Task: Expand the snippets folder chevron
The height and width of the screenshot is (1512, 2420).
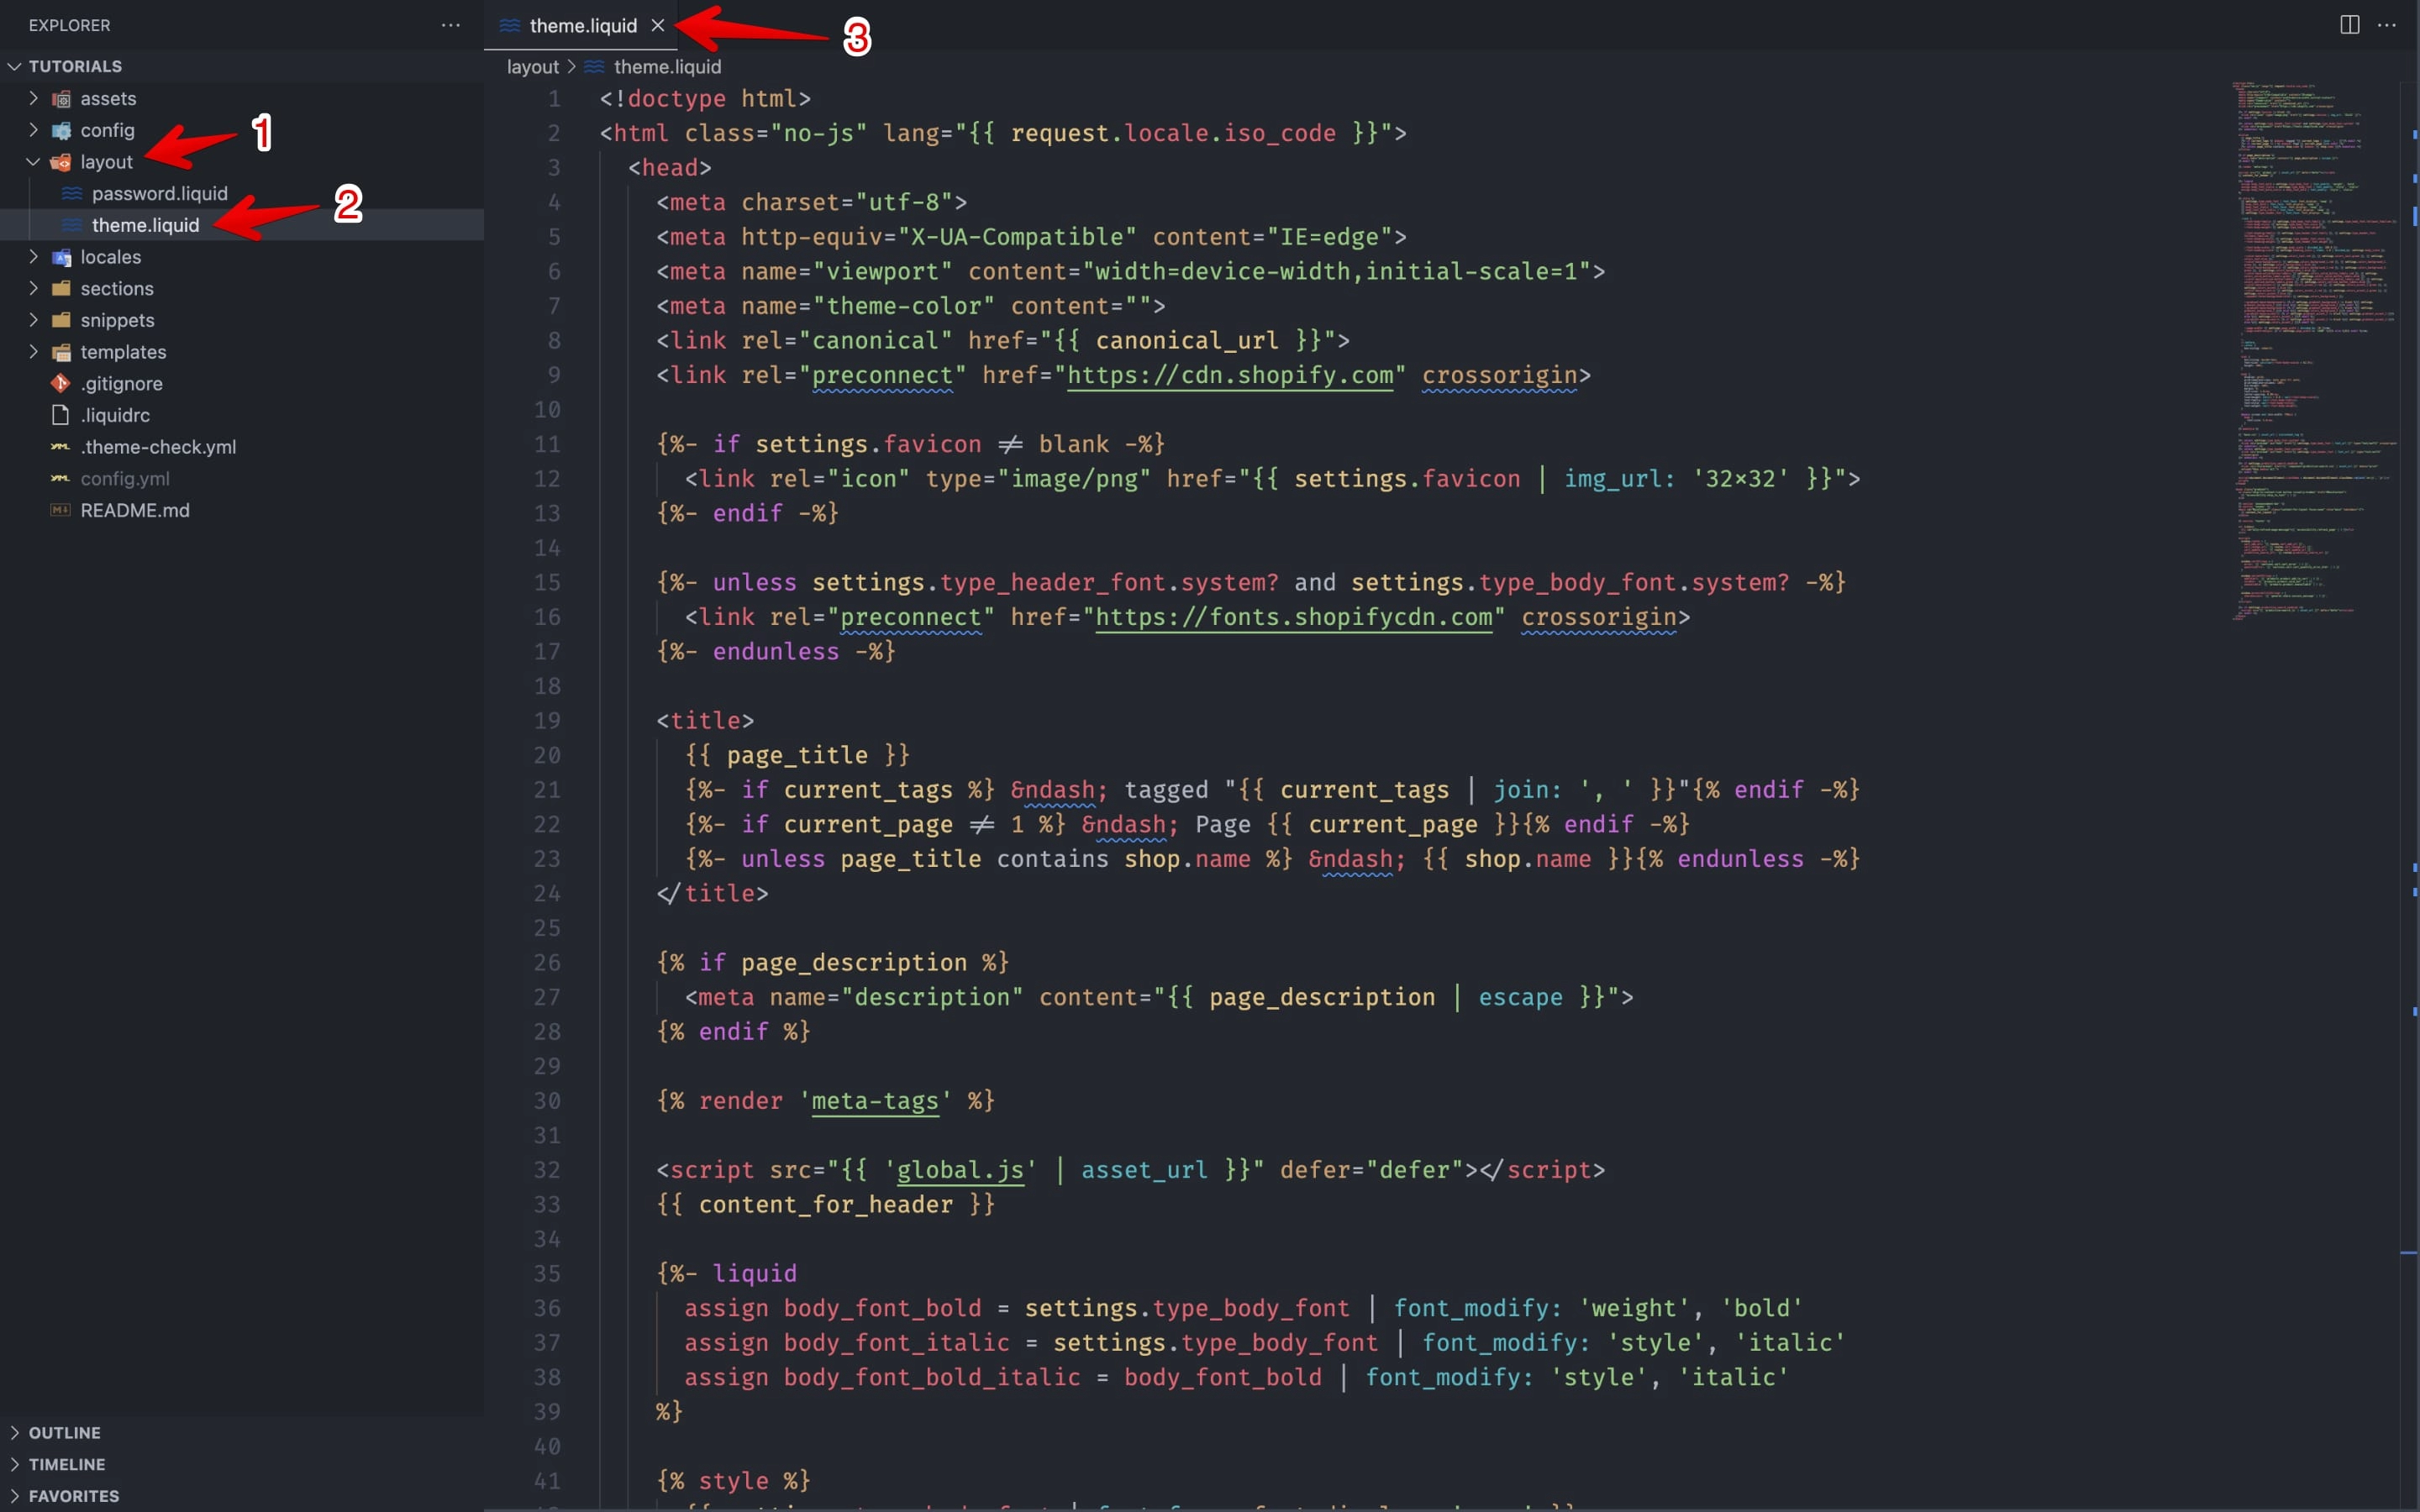Action: click(x=33, y=320)
